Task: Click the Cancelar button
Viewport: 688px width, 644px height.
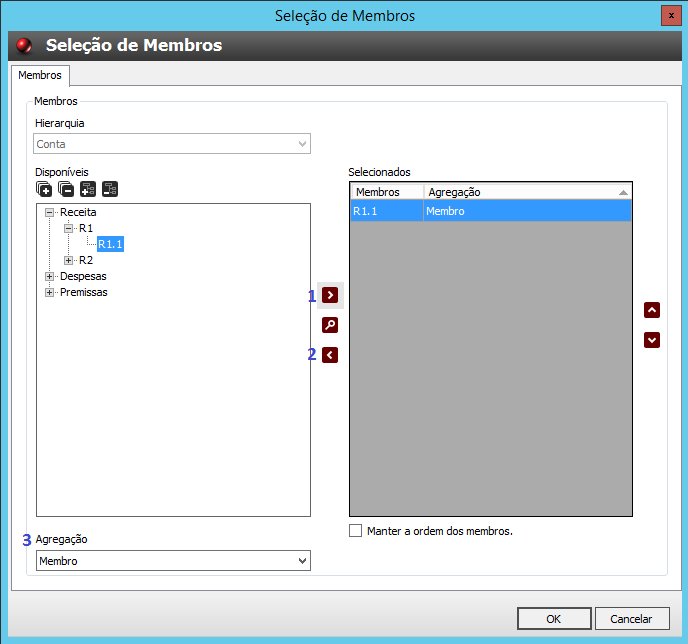Action: 632,619
